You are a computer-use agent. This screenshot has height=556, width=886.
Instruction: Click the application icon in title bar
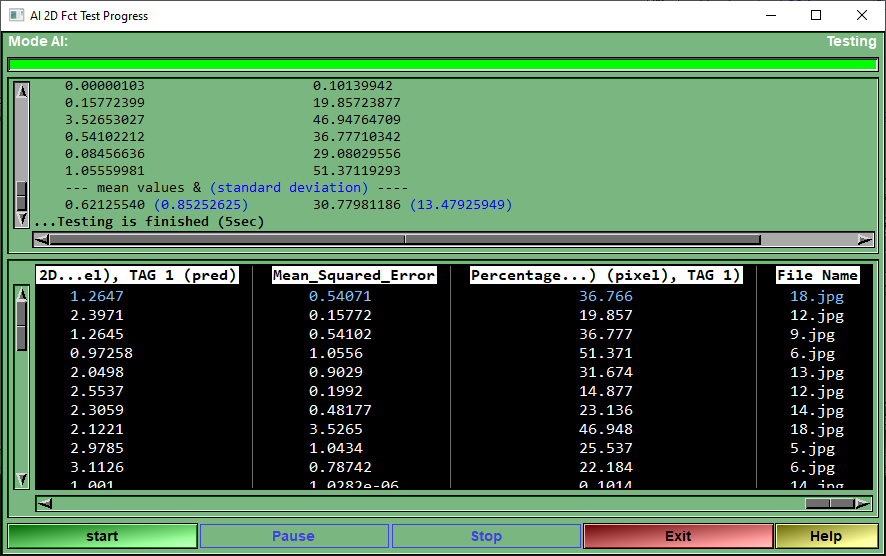[16, 15]
